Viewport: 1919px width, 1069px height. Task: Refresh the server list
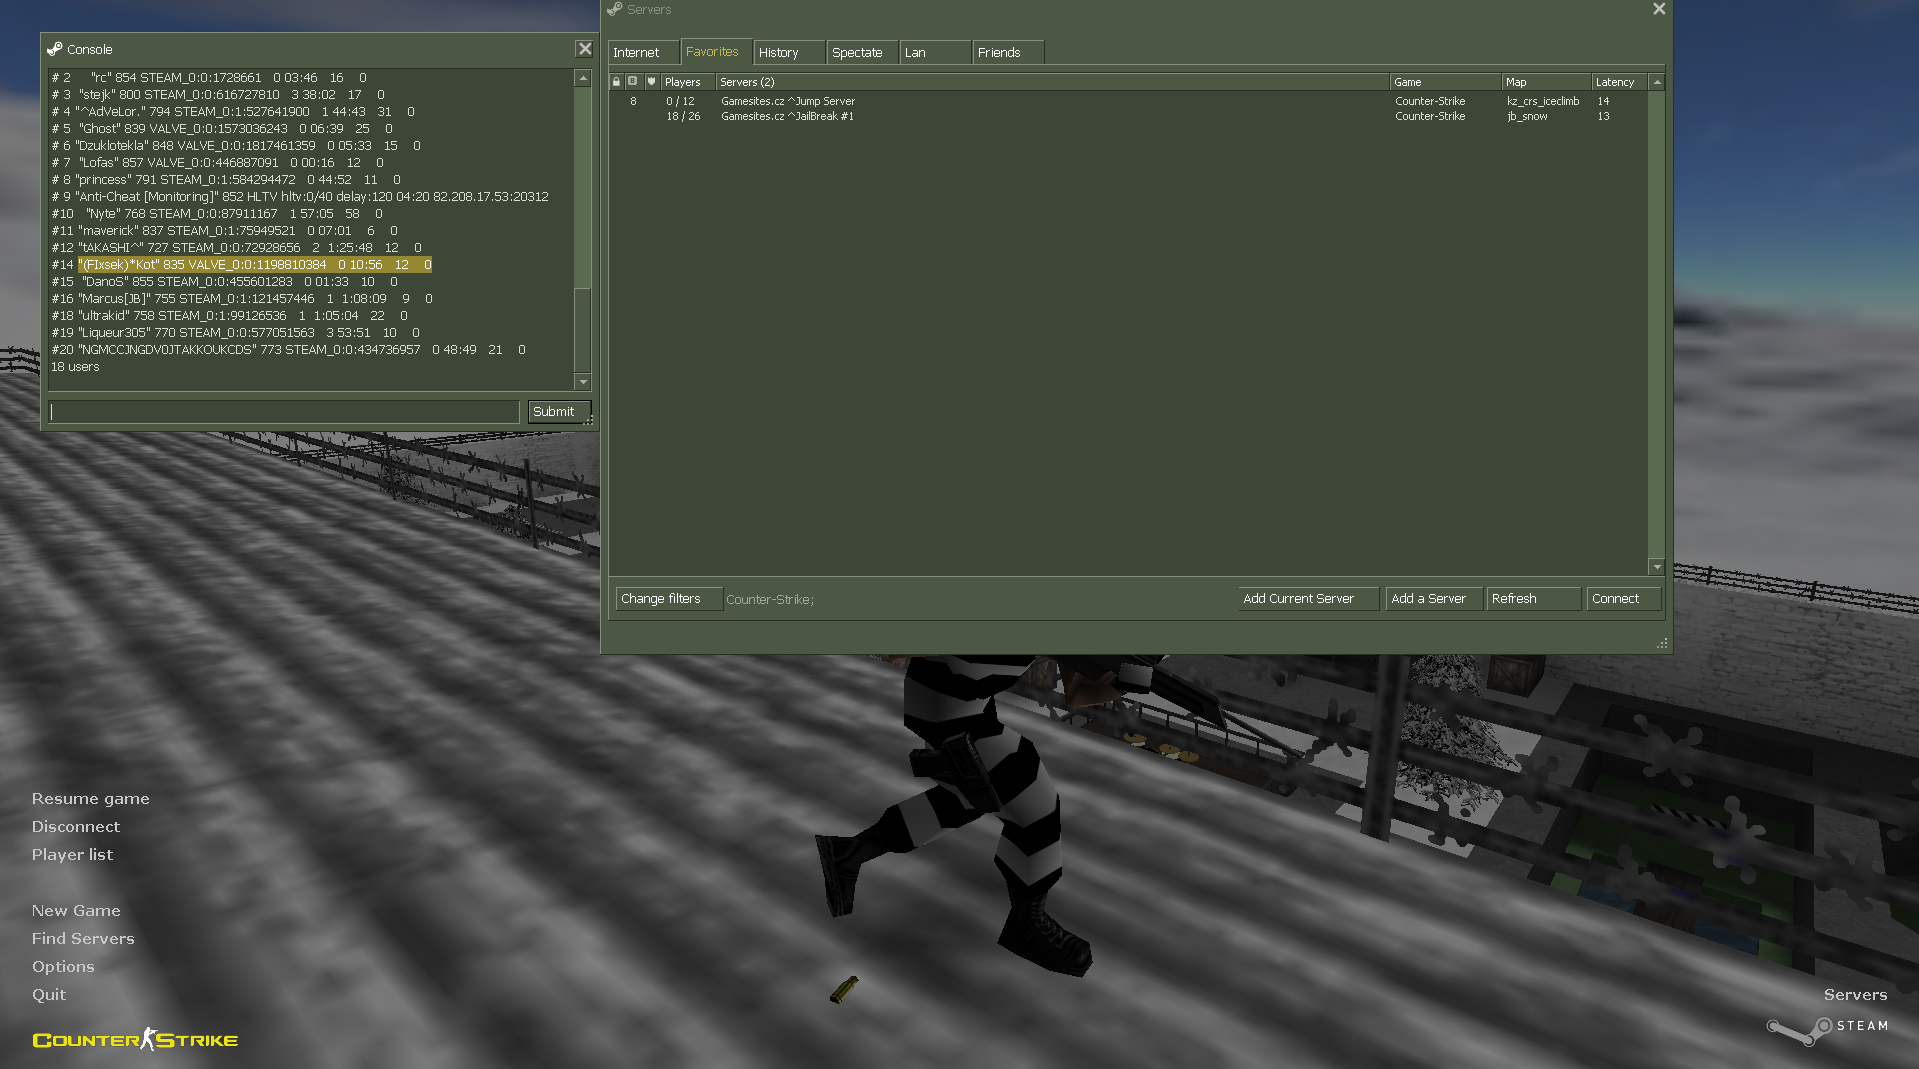click(x=1533, y=599)
